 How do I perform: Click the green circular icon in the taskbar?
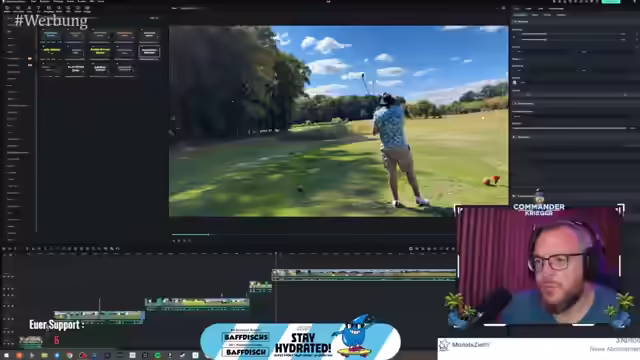coord(158,356)
